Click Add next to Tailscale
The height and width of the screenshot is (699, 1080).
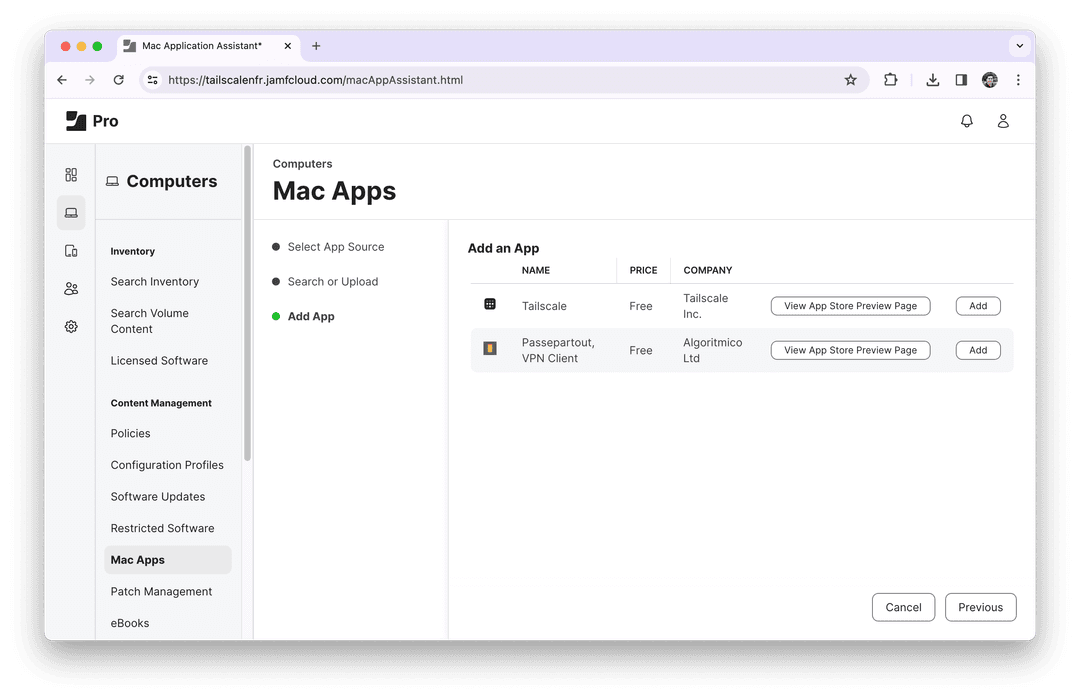click(977, 305)
